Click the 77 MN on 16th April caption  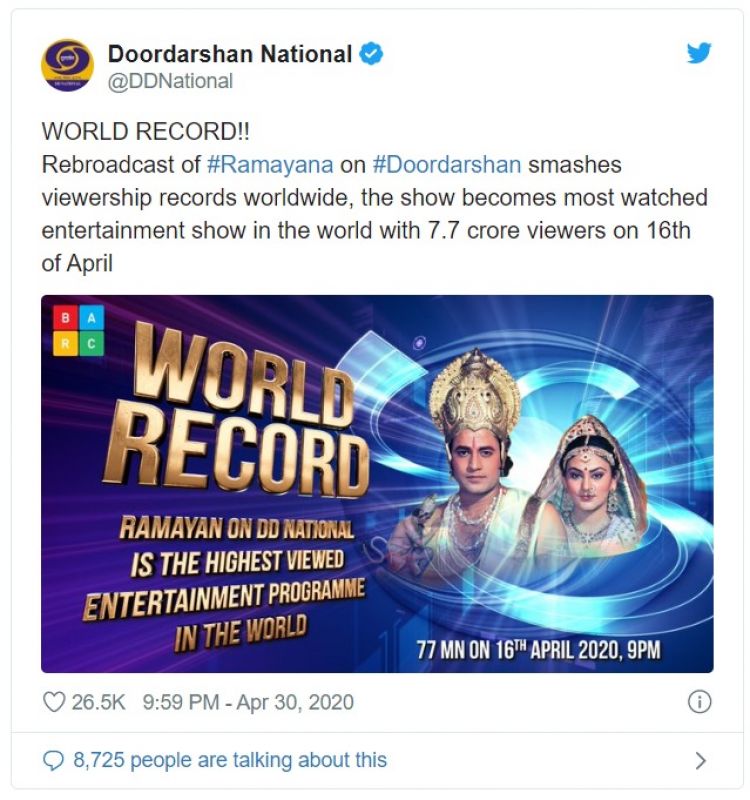click(x=538, y=650)
